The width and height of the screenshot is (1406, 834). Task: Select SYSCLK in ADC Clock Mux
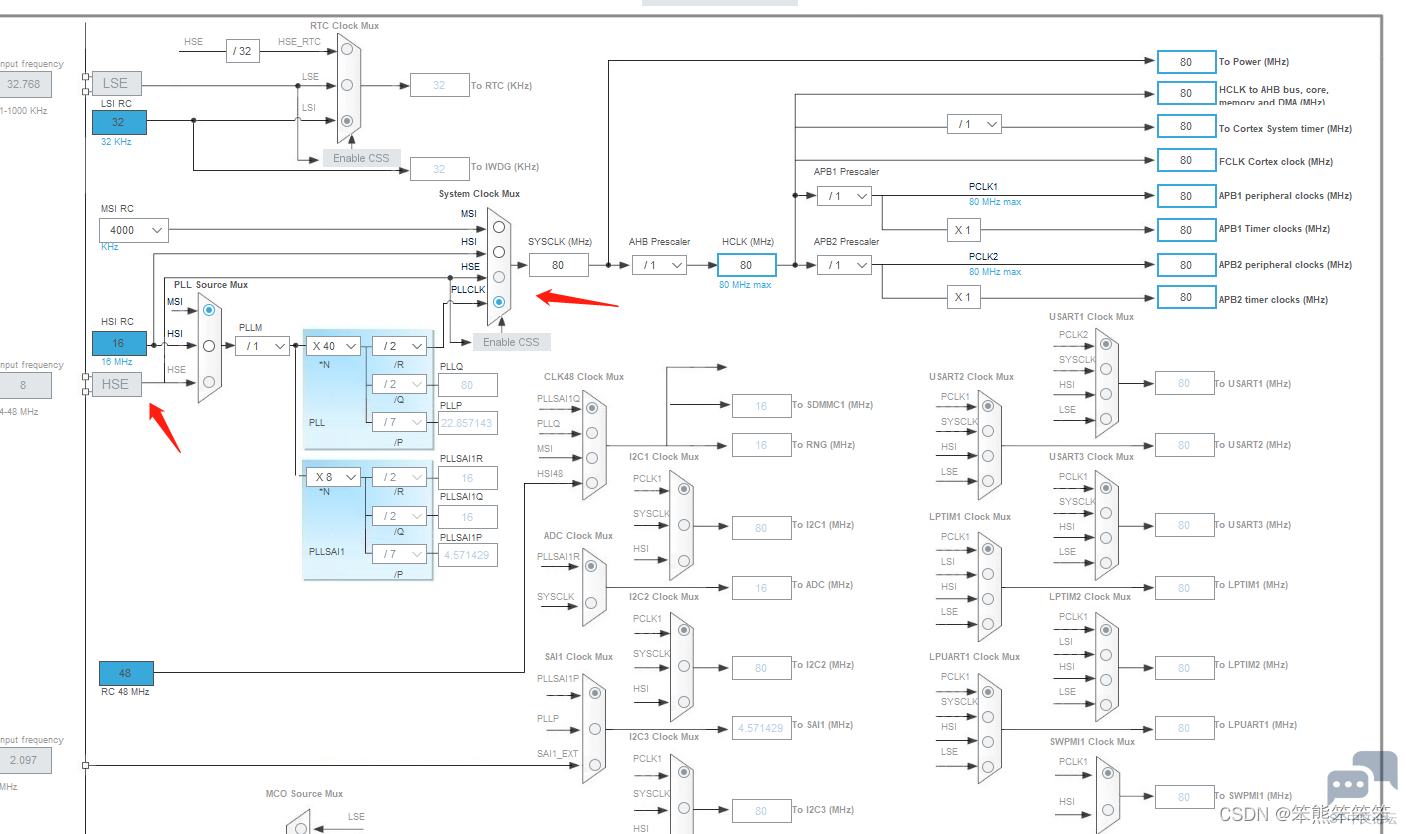pyautogui.click(x=592, y=604)
